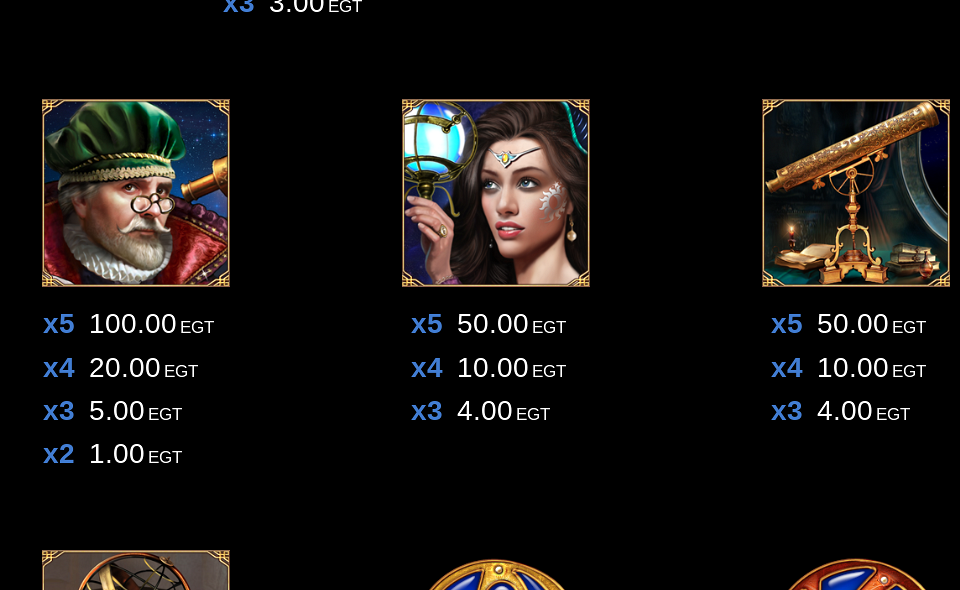Select the astronomer x3 5.00 EGT payout
960x590 pixels.
(x=113, y=411)
